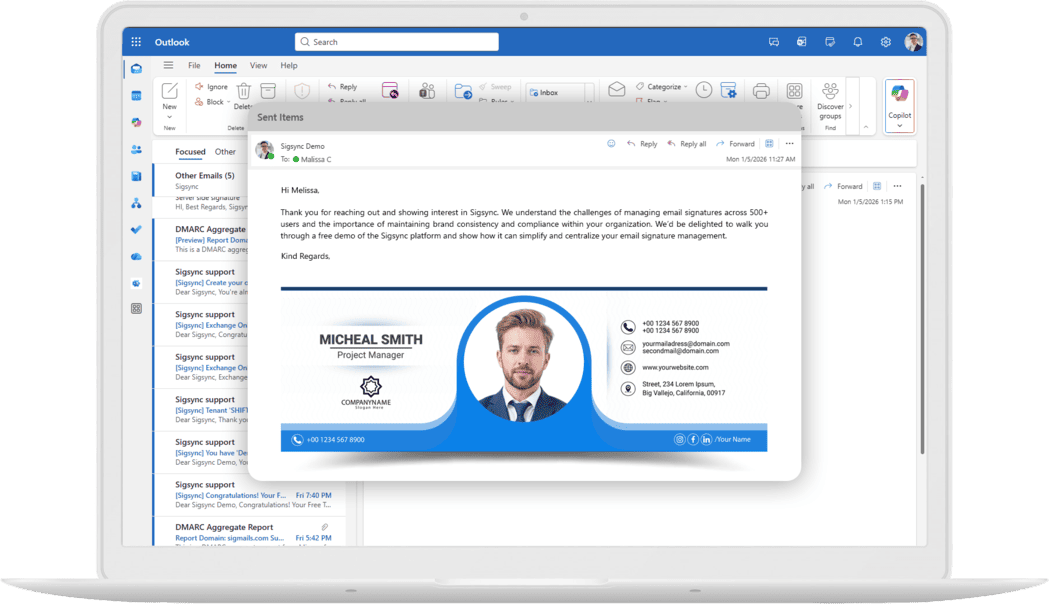Expand the Copilot dropdown arrow
Screen dimensions: 1049x604
point(899,126)
